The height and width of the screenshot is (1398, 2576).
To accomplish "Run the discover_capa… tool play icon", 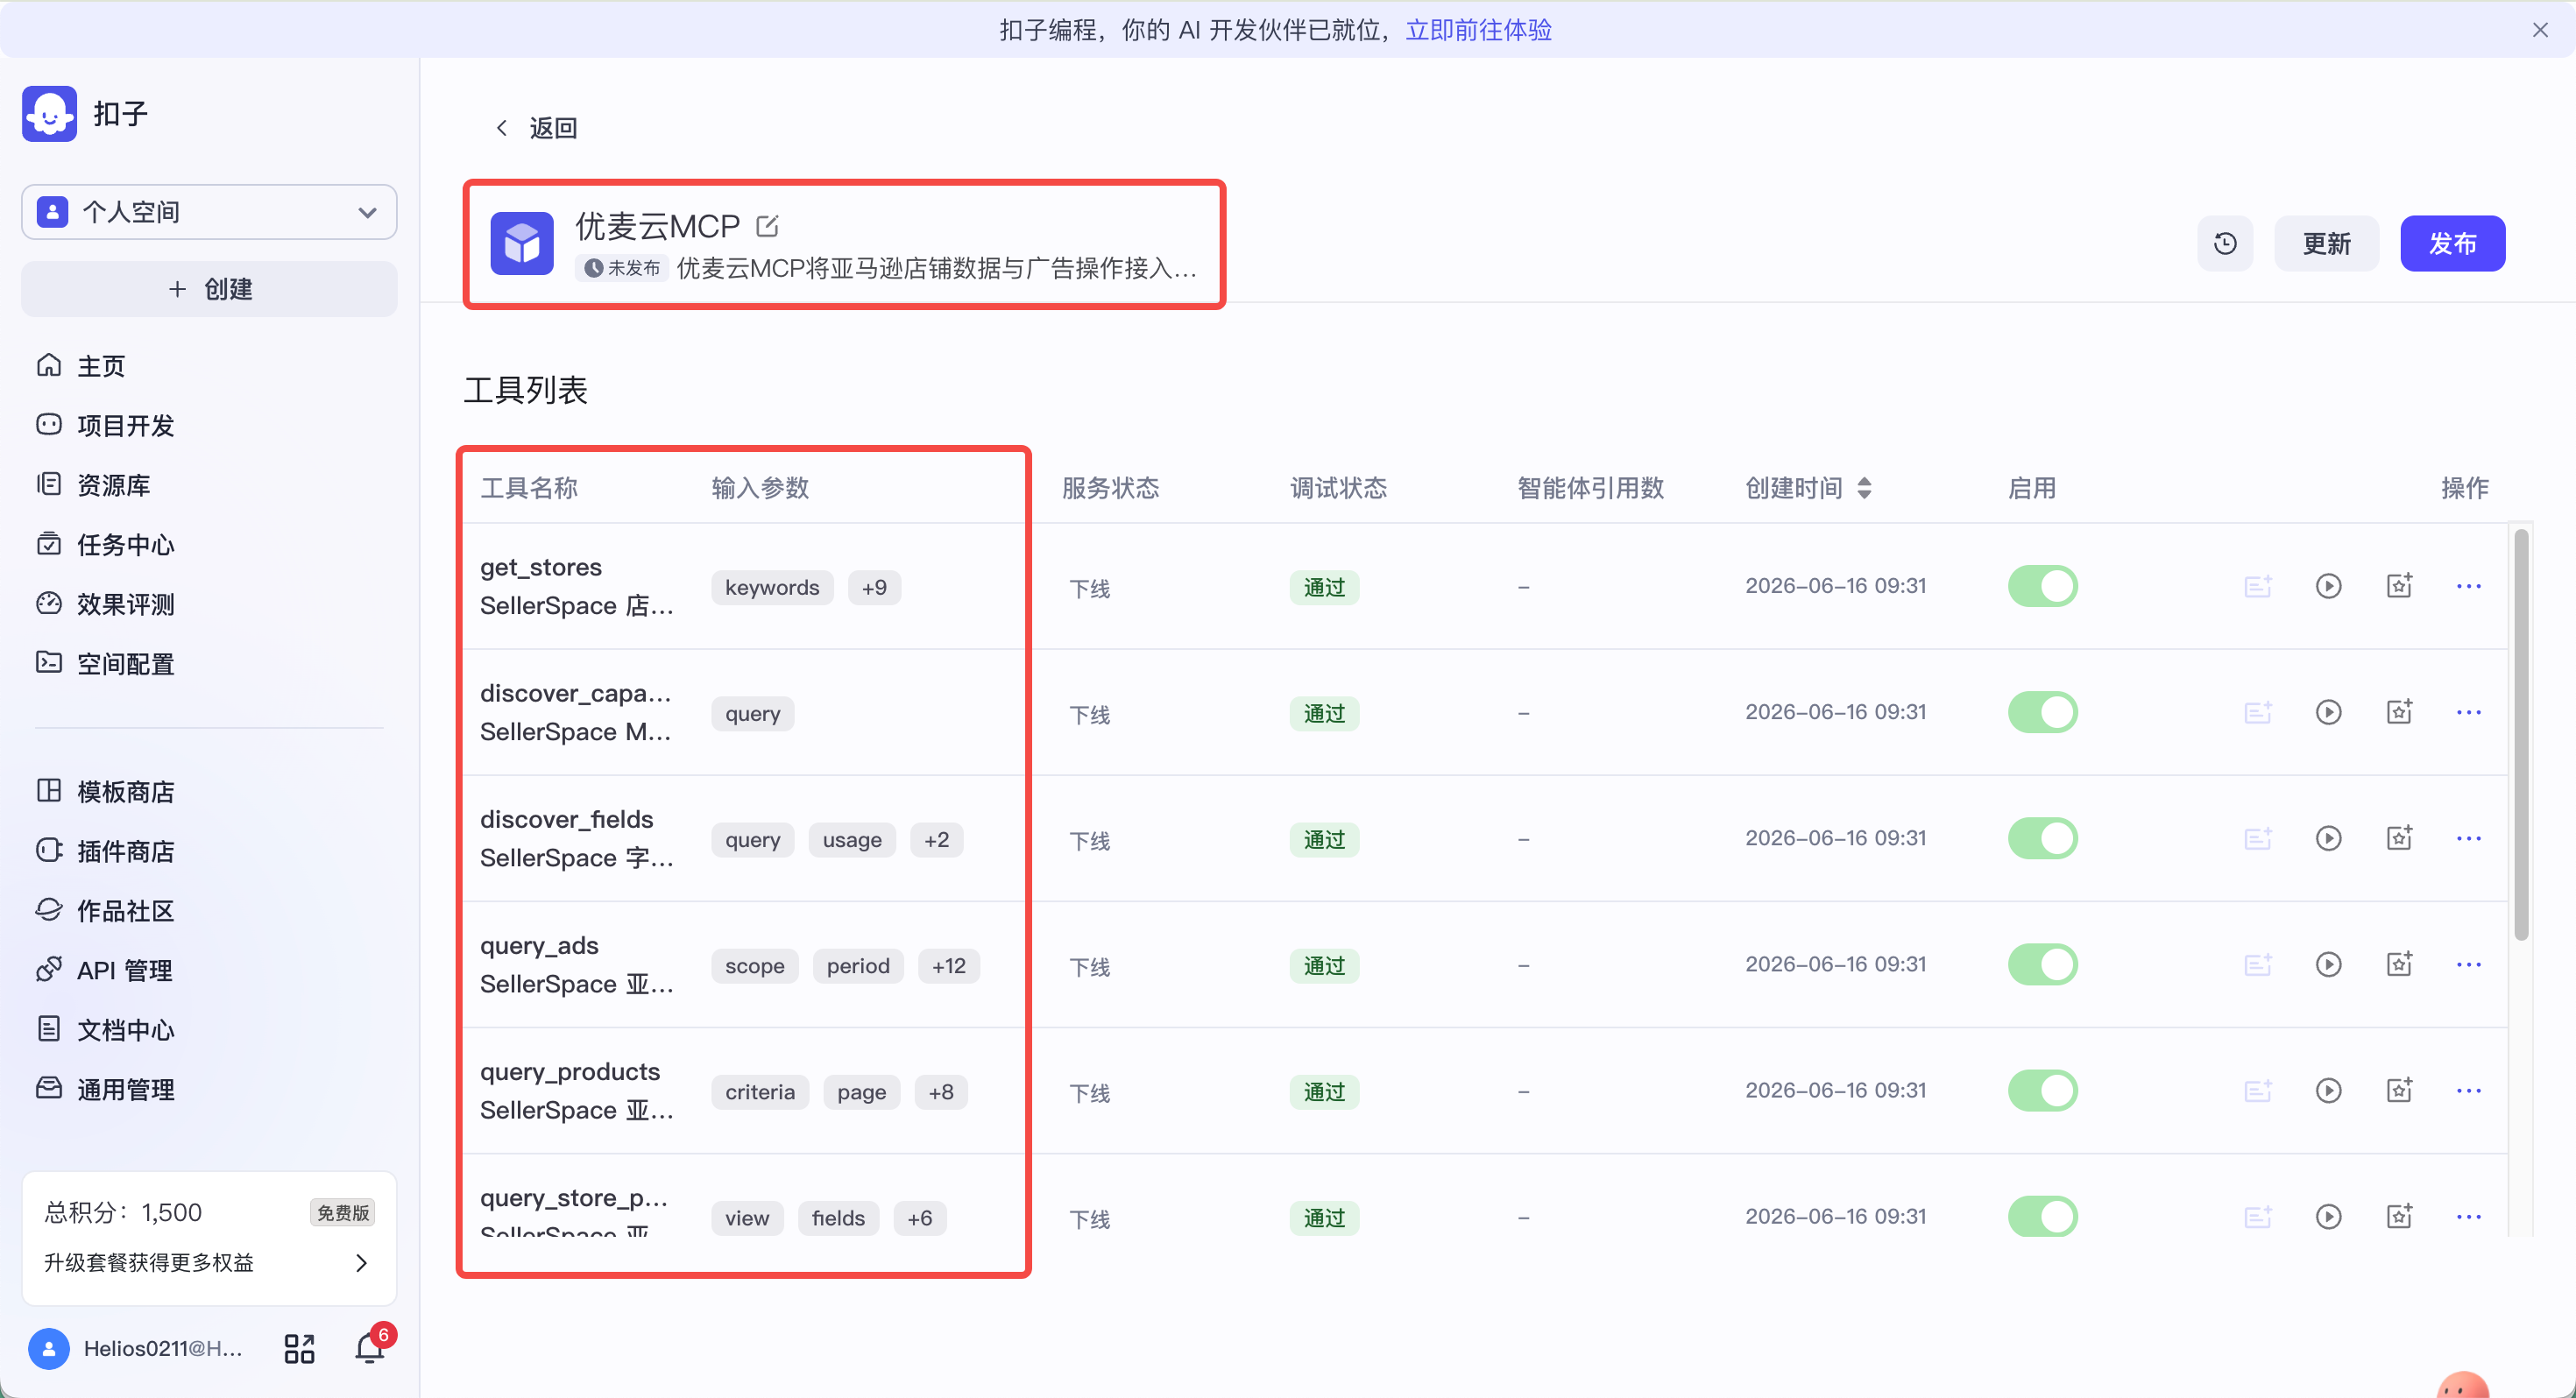I will (2329, 712).
